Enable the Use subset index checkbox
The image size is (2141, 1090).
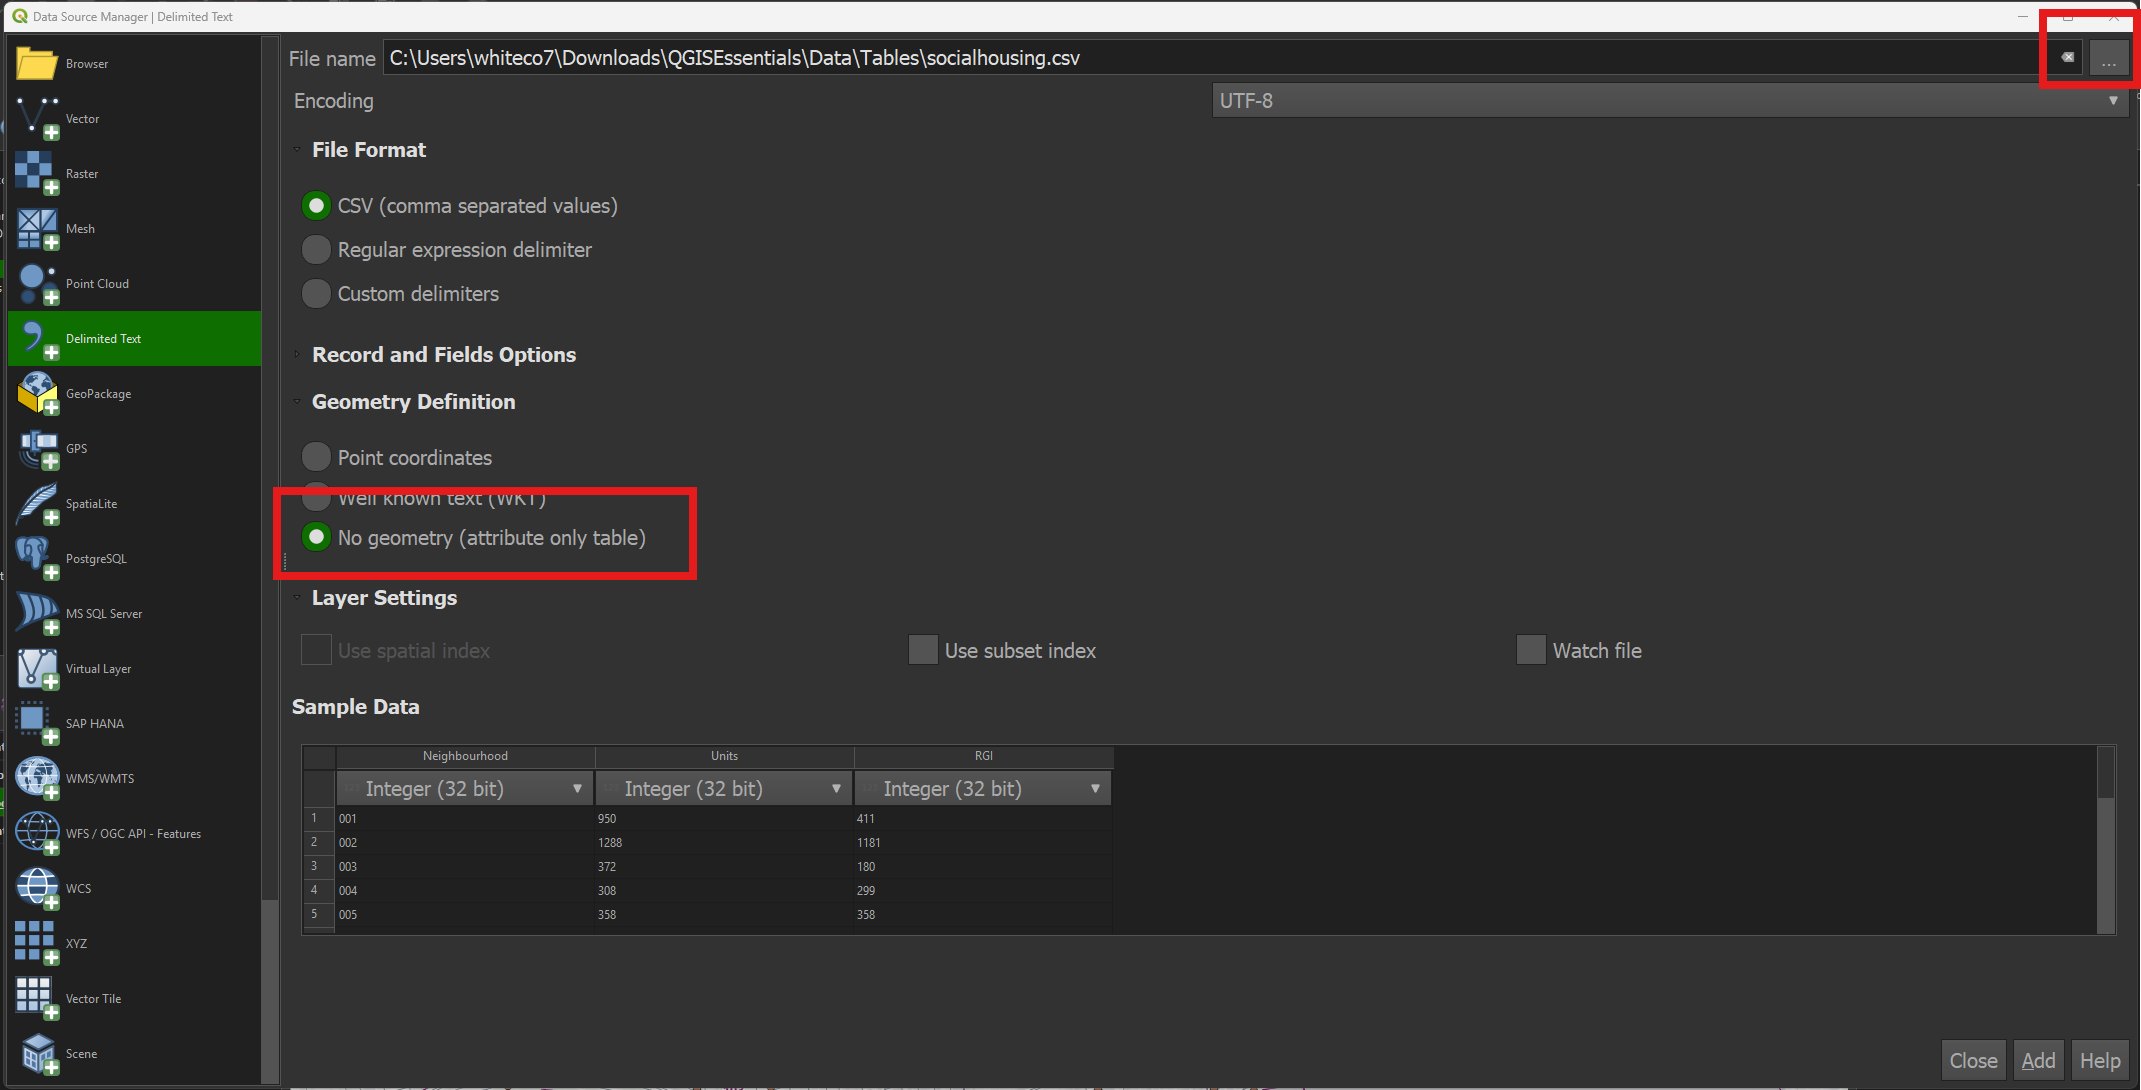(x=923, y=650)
